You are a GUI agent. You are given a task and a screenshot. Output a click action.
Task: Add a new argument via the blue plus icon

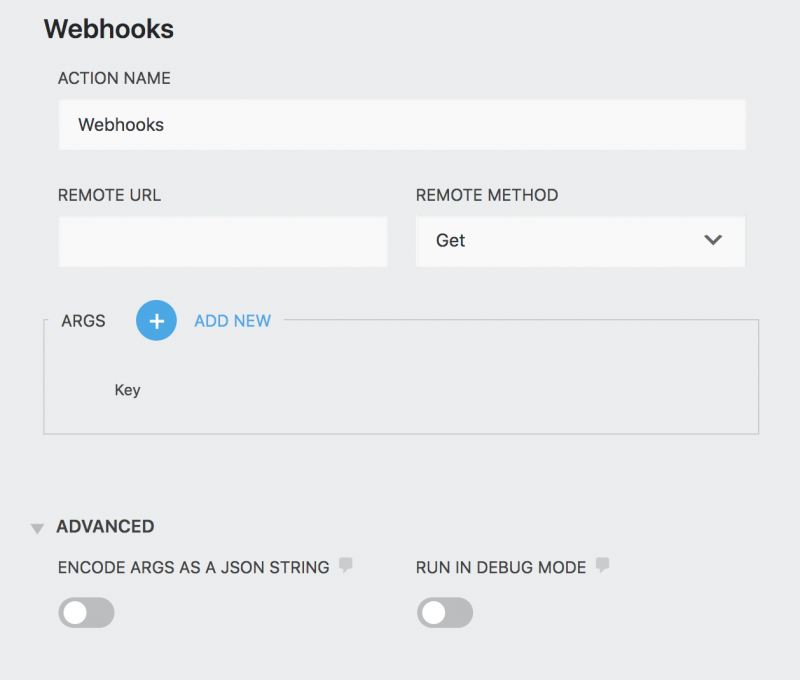(x=156, y=321)
